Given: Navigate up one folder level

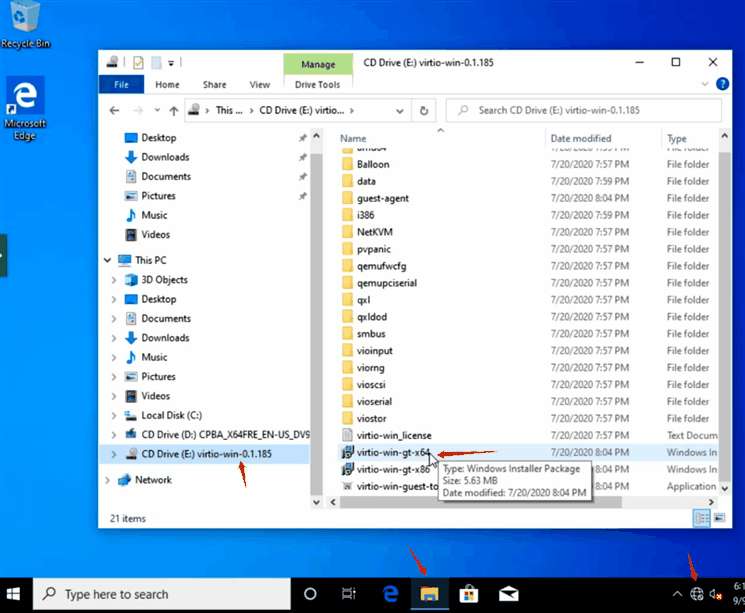Looking at the screenshot, I should pos(173,111).
